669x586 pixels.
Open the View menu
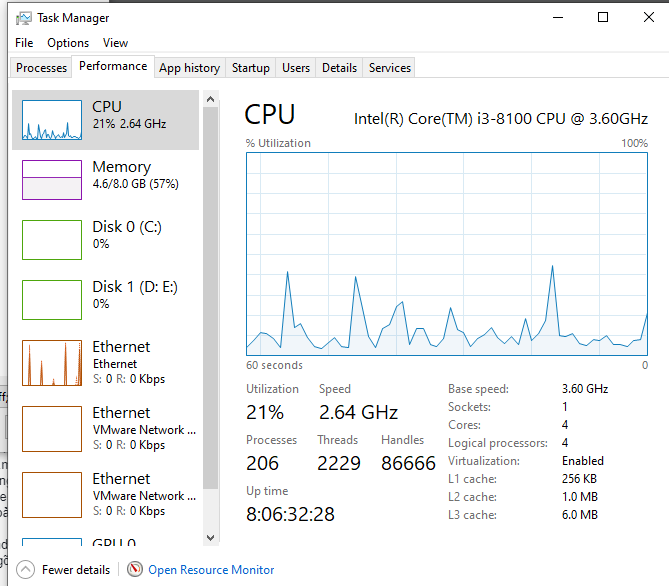[115, 43]
